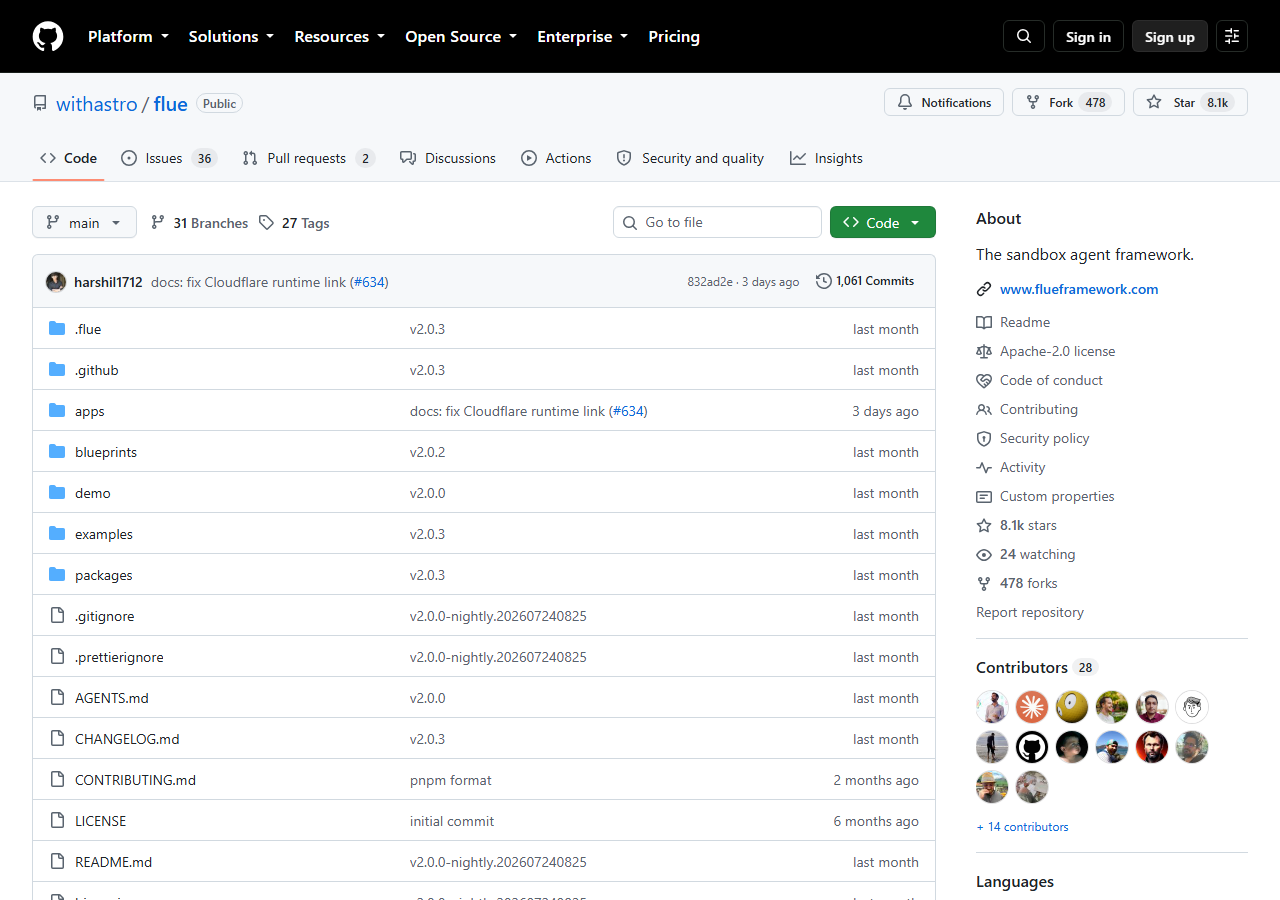Viewport: 1280px width, 900px height.
Task: Open the README.md file
Action: [x=114, y=862]
